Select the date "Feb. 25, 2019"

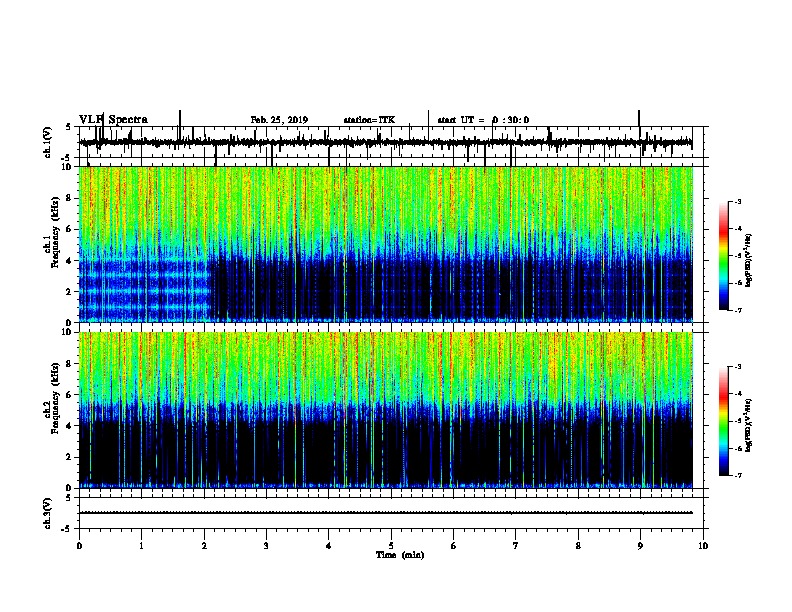tap(279, 120)
